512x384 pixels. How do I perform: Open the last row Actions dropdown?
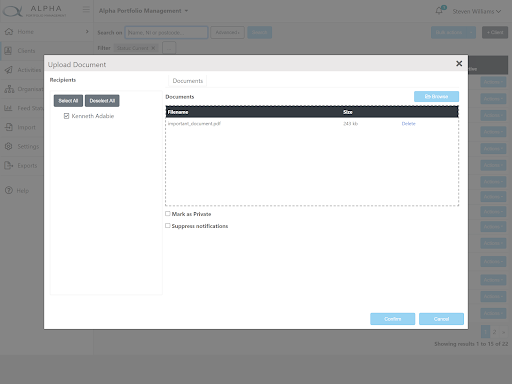(x=493, y=313)
